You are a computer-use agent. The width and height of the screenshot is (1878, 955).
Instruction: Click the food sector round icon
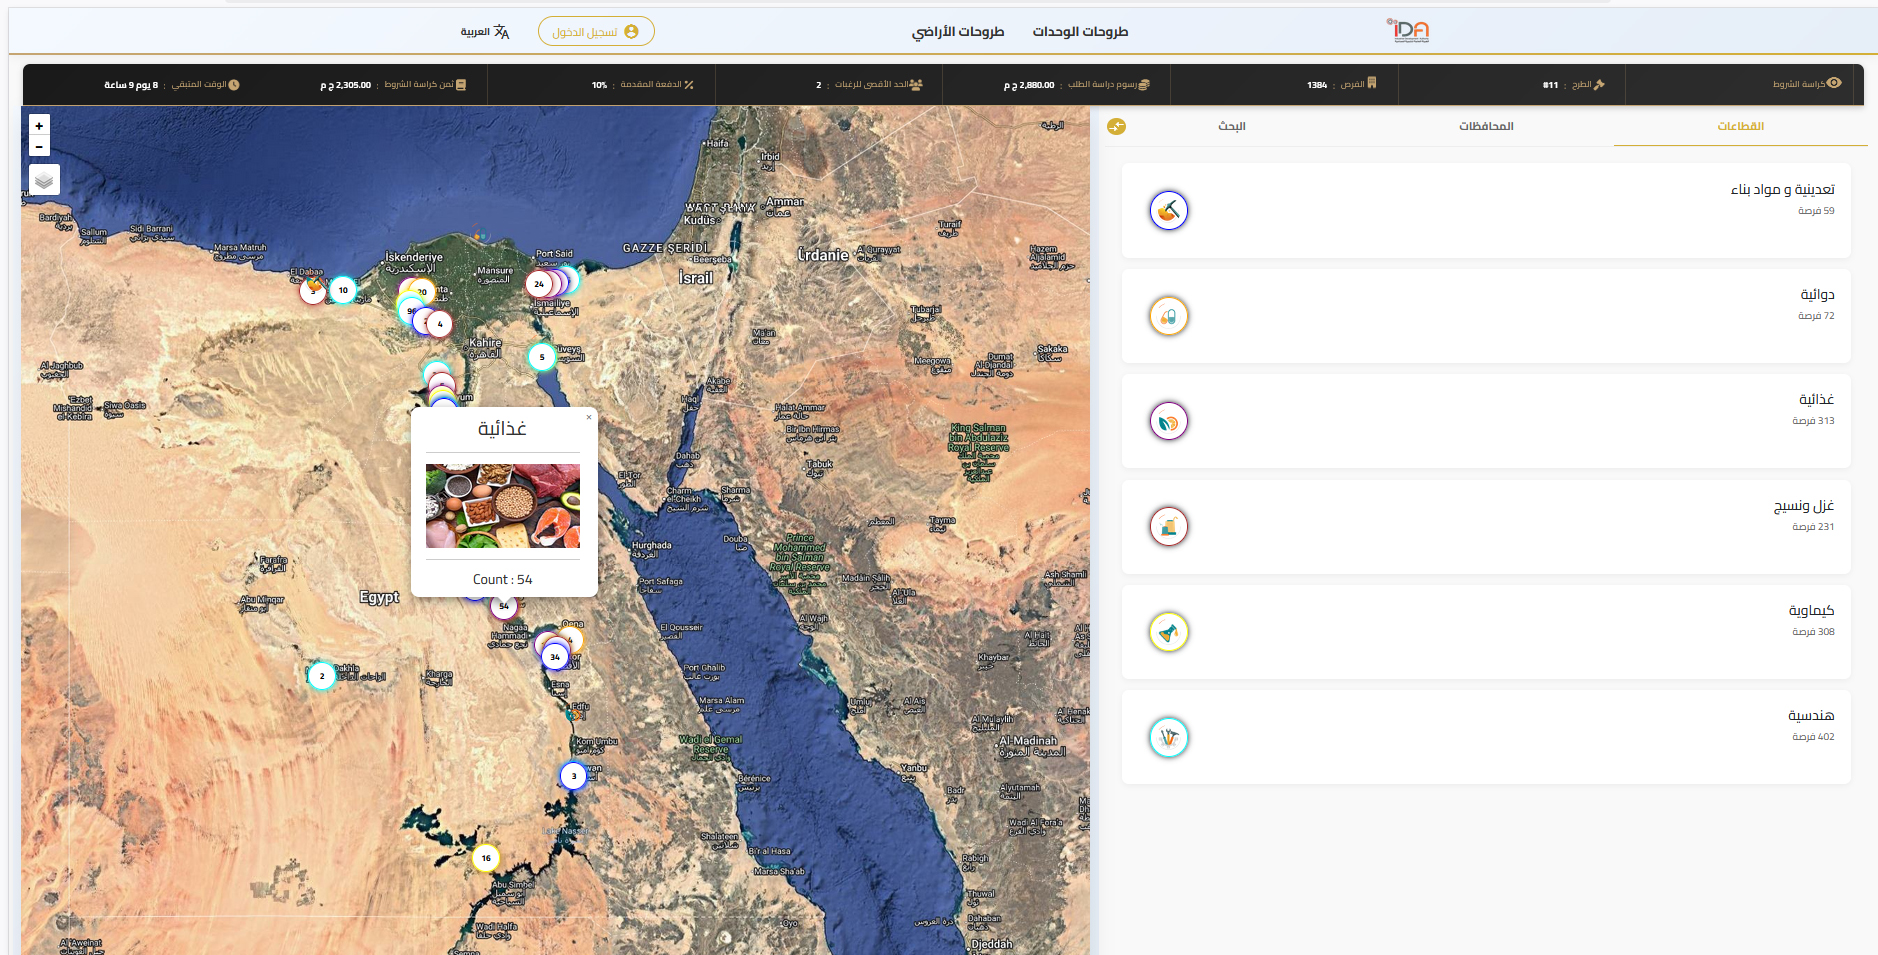click(1169, 422)
